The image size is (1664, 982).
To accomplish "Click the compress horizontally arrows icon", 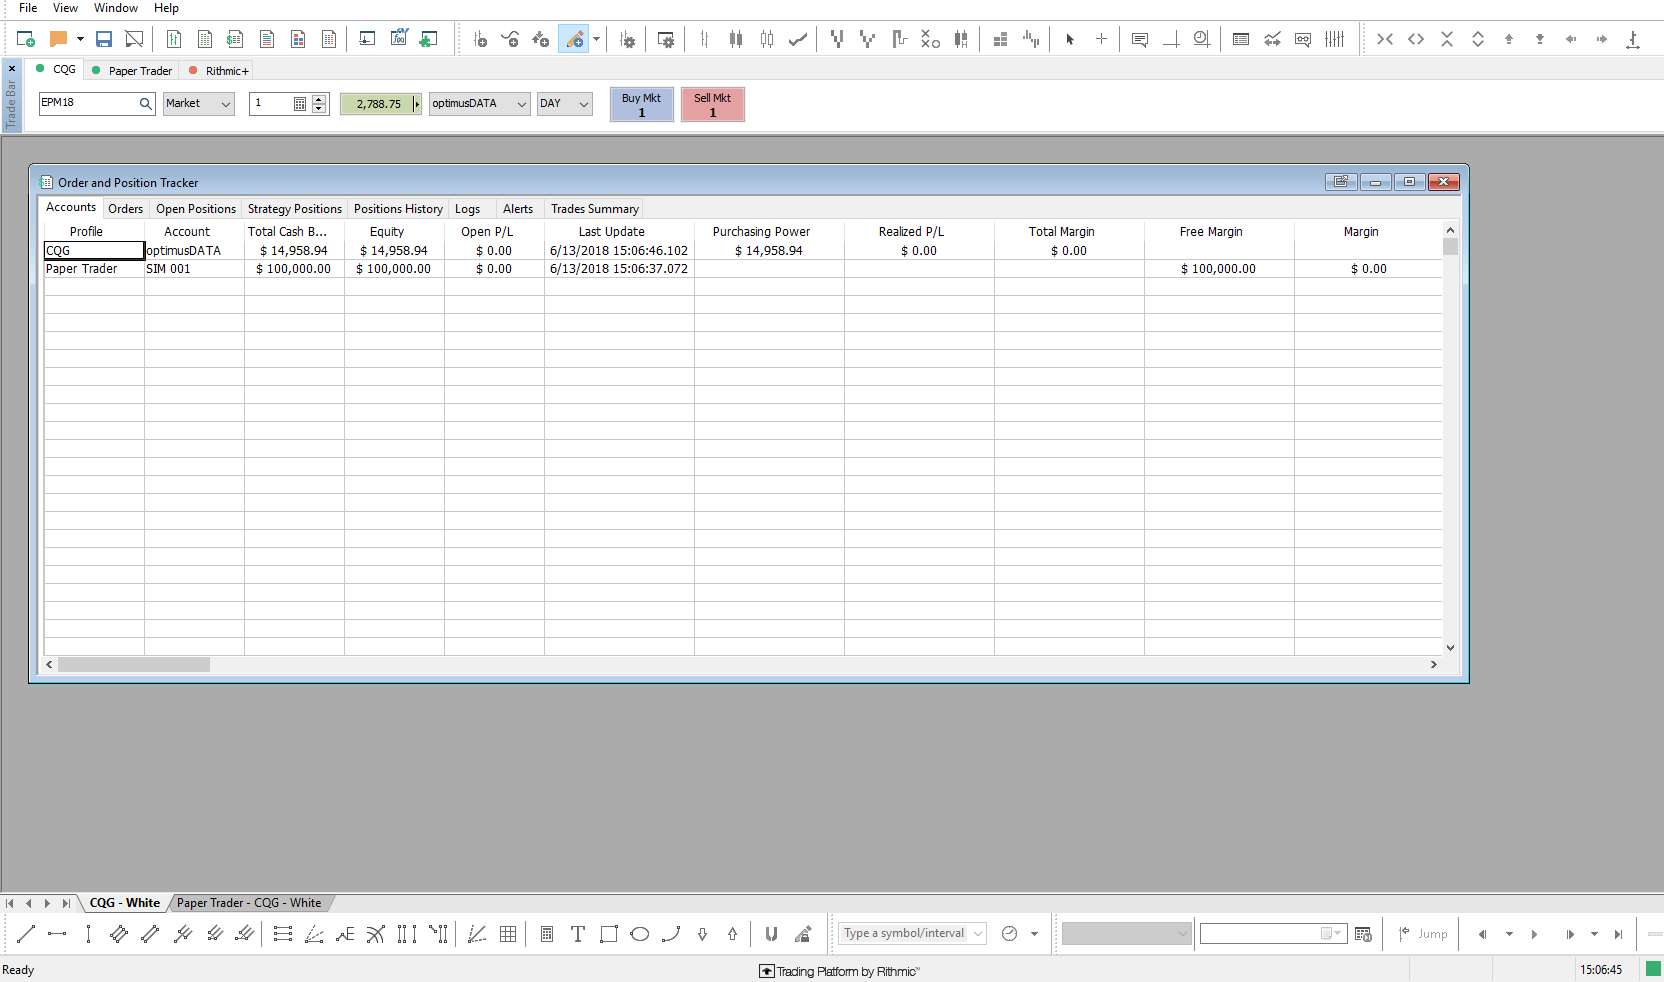I will (x=1385, y=39).
